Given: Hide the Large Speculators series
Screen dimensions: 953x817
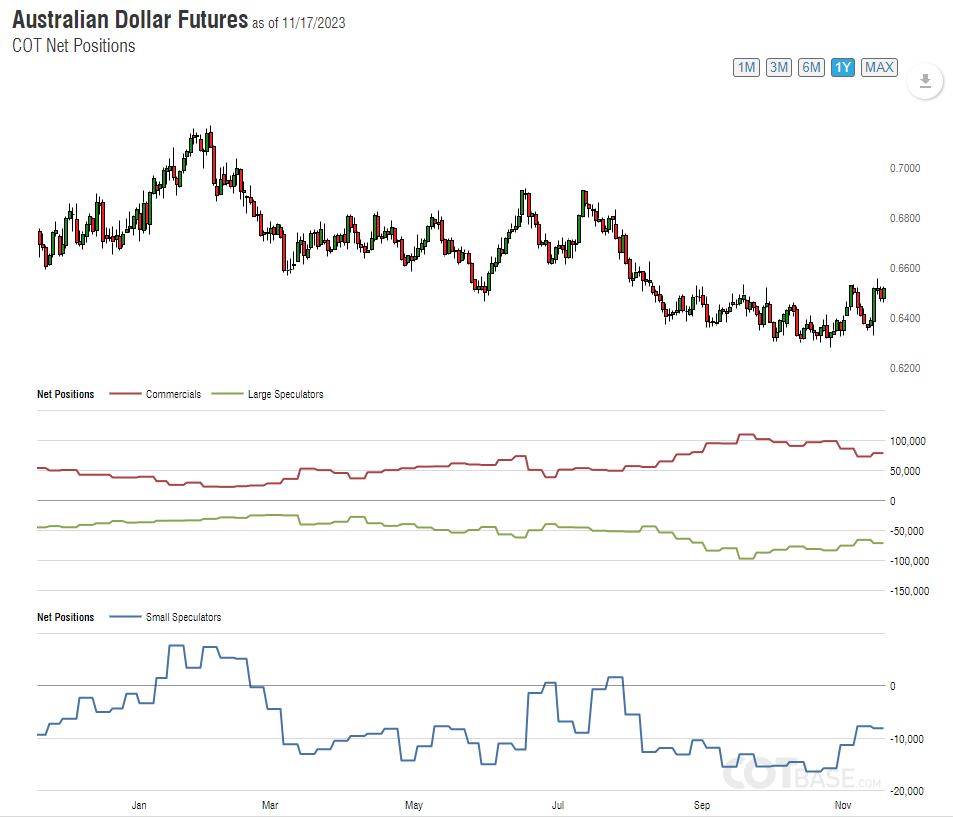Looking at the screenshot, I should (285, 394).
